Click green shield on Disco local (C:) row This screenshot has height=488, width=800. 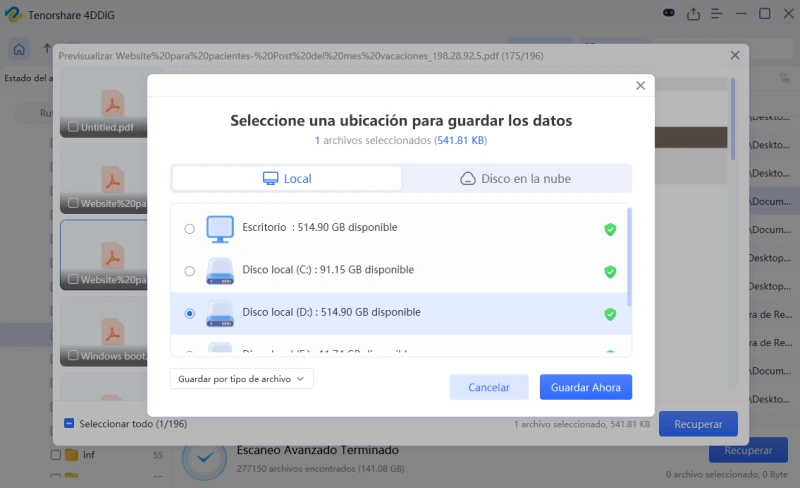click(x=610, y=272)
